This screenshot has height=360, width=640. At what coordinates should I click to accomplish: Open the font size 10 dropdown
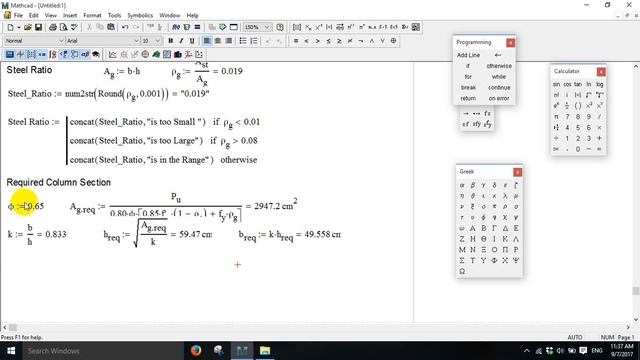[158, 41]
